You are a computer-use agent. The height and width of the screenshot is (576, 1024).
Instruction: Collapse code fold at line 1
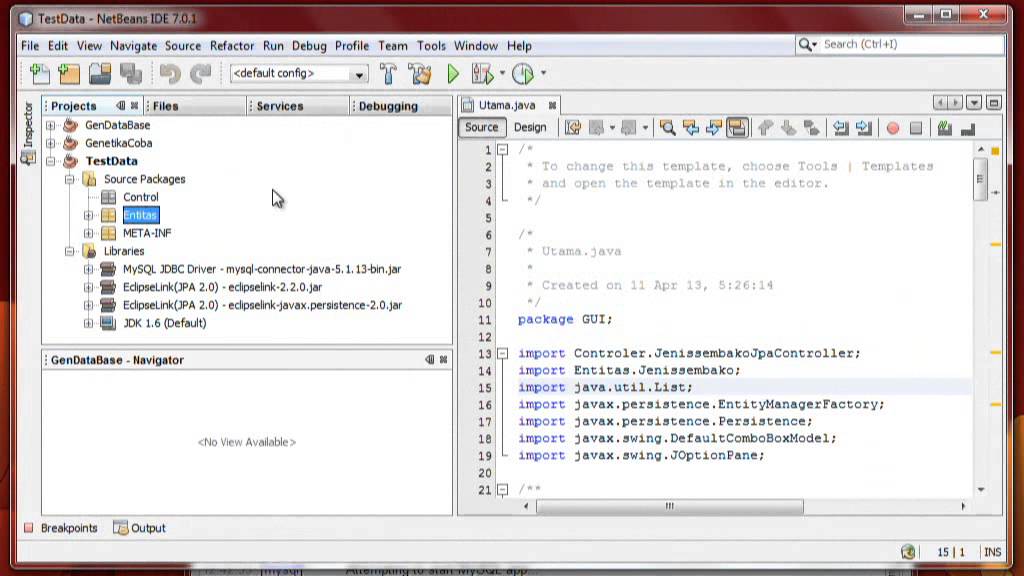502,150
